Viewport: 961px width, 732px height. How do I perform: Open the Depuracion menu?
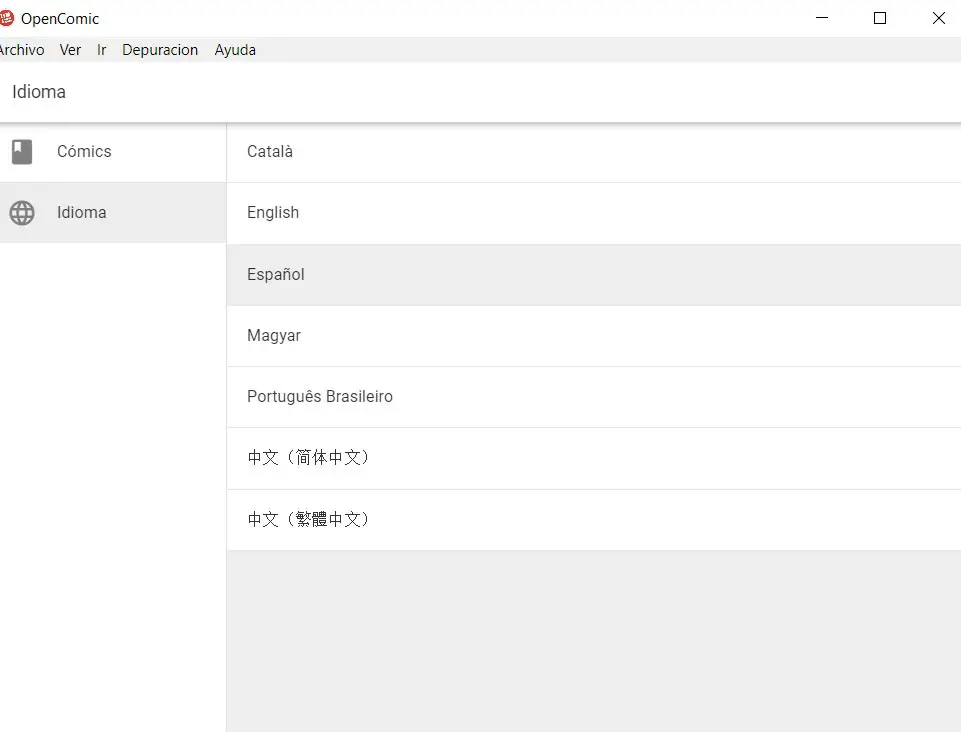click(x=160, y=50)
